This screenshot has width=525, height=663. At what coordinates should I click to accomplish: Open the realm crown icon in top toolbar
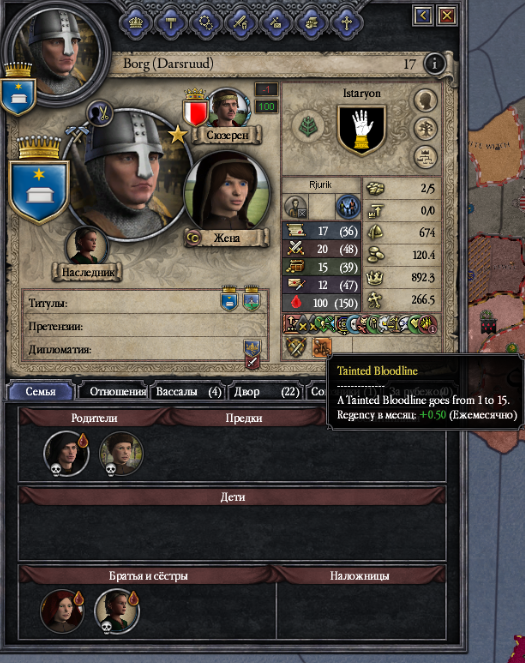coord(135,22)
